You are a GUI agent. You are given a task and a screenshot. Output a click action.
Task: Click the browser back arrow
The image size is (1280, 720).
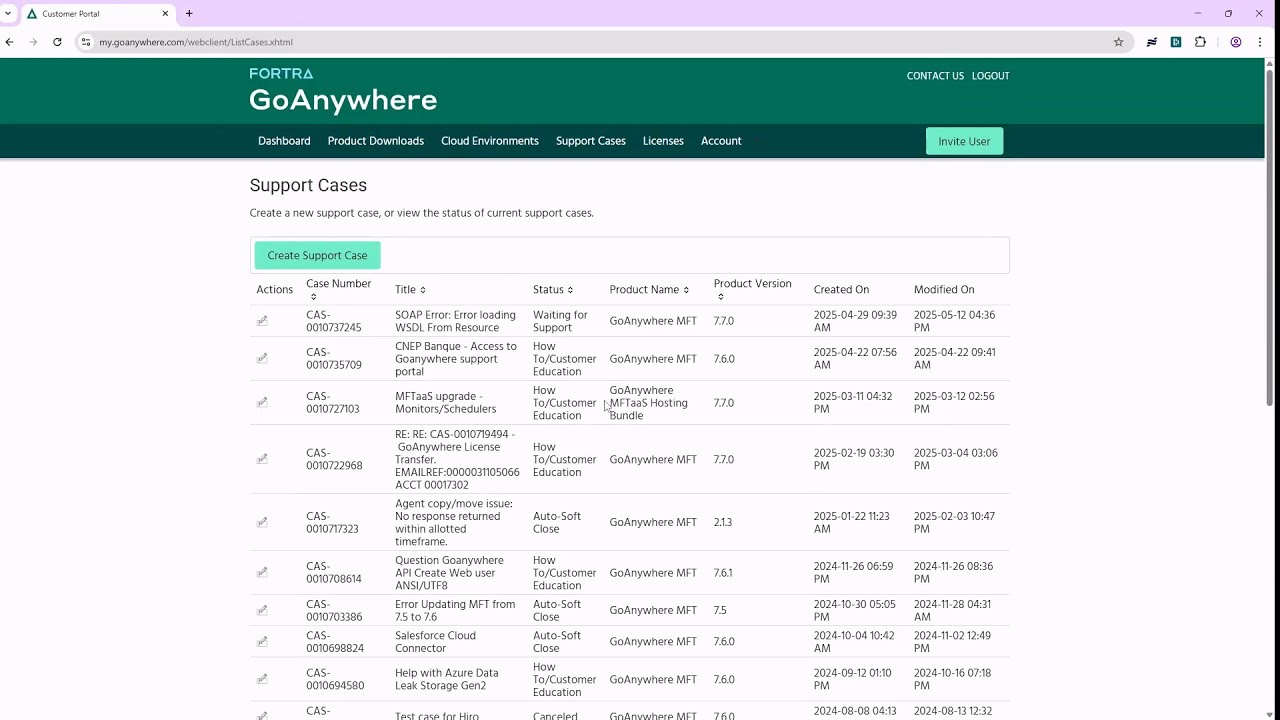click(10, 42)
